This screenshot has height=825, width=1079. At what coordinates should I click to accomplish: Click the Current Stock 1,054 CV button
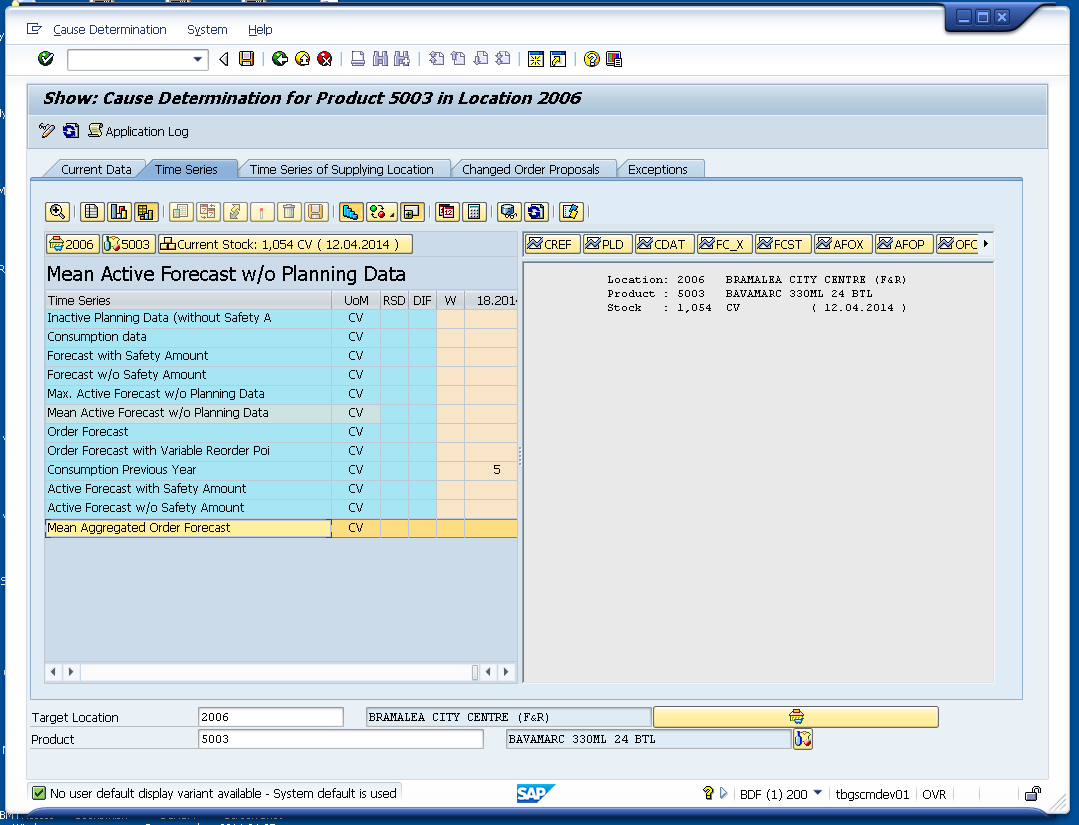tap(285, 244)
